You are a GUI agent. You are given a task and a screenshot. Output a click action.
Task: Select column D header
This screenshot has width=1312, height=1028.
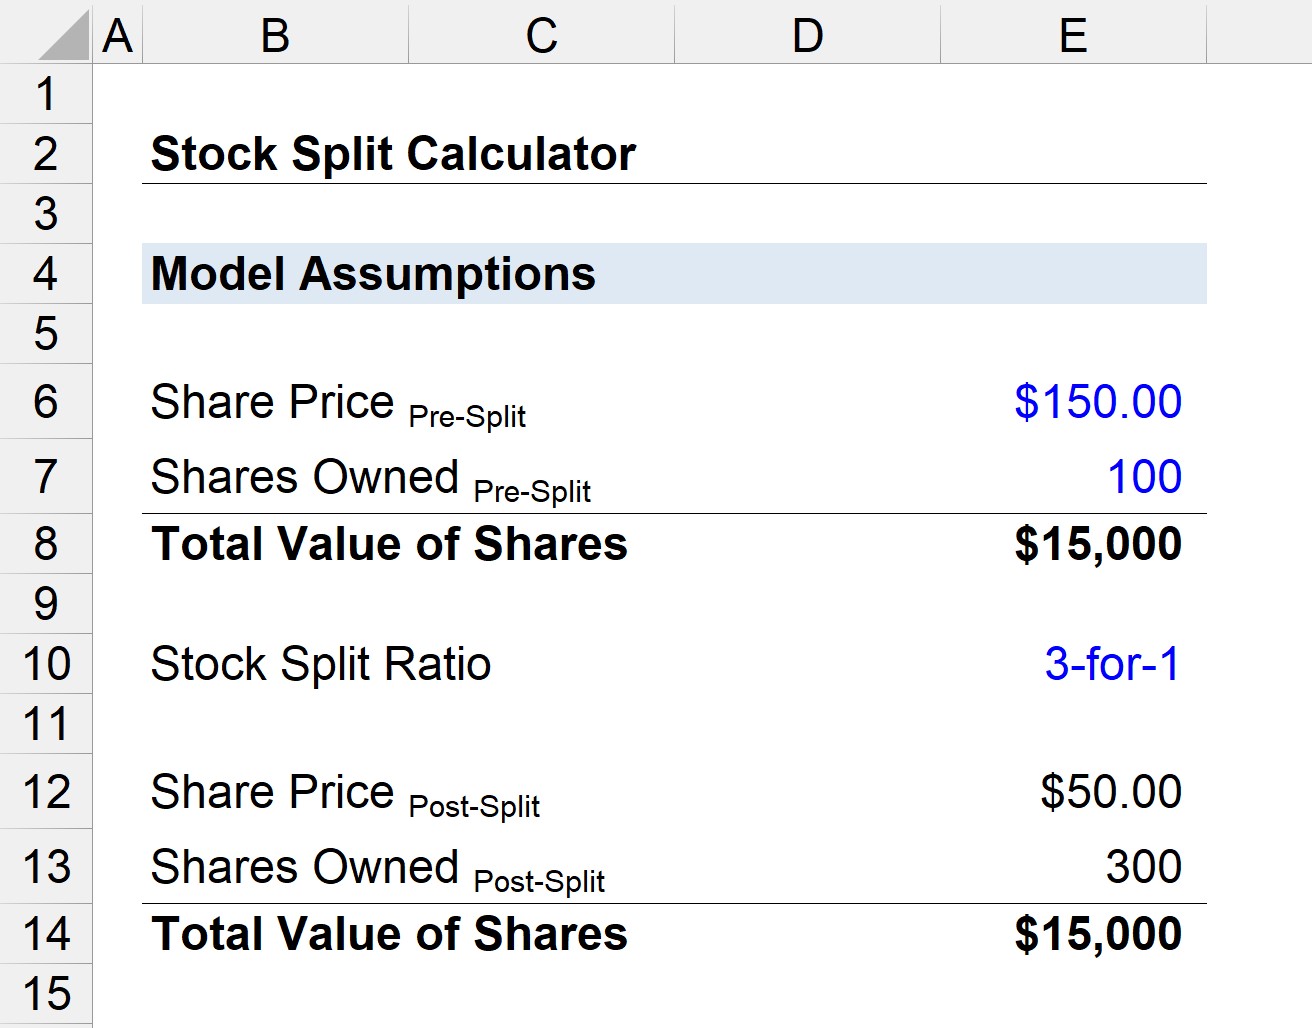807,36
